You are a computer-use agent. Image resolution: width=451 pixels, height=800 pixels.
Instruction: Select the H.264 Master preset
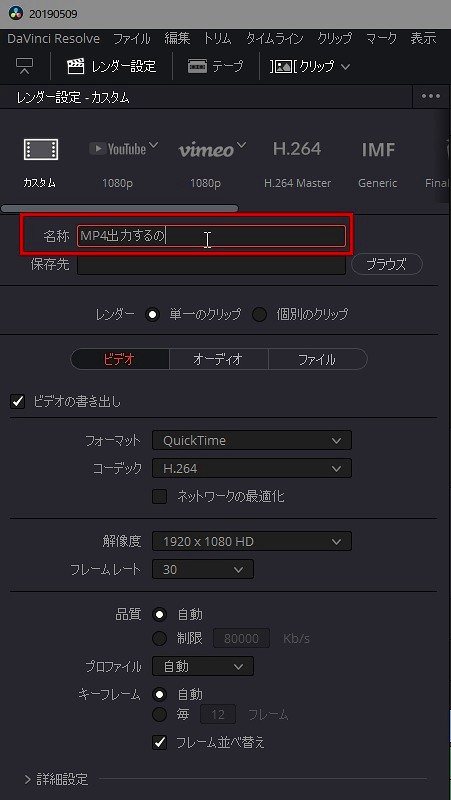pos(297,149)
